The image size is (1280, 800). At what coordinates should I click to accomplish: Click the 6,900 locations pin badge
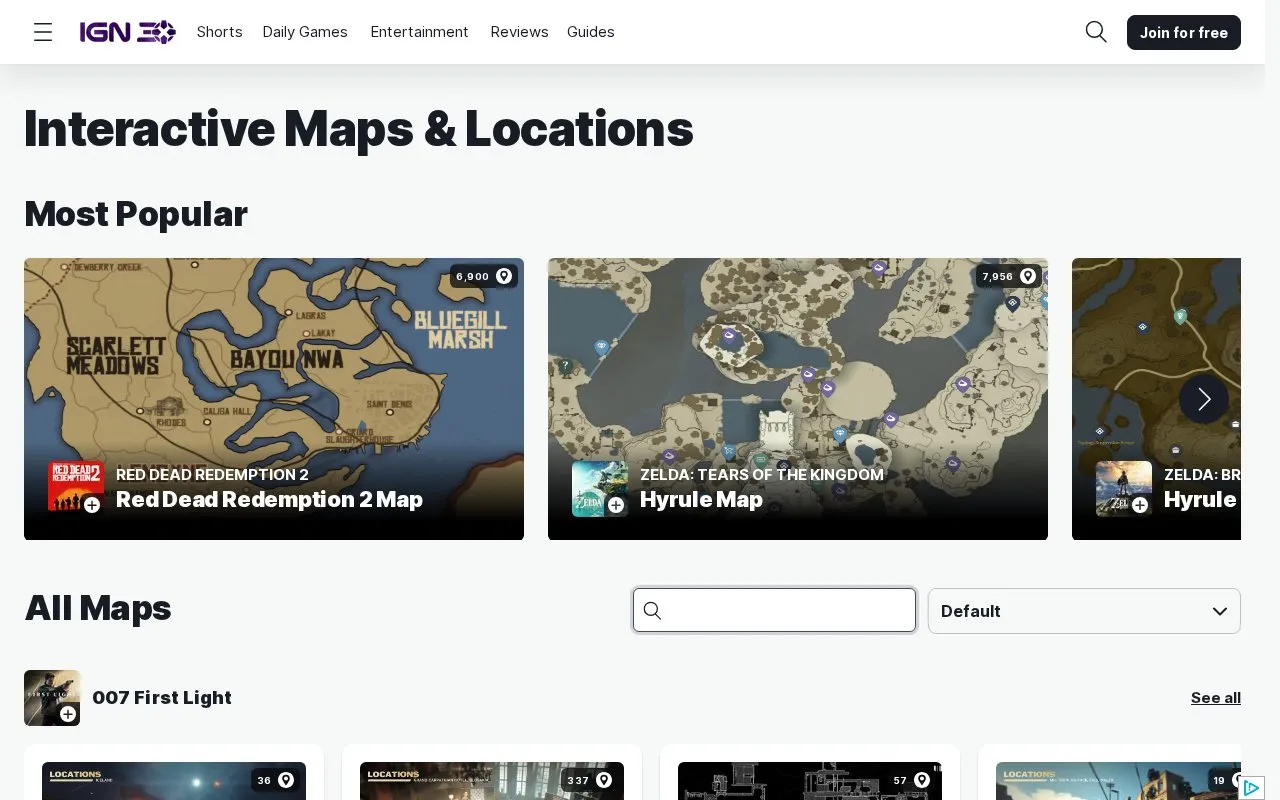click(x=484, y=276)
